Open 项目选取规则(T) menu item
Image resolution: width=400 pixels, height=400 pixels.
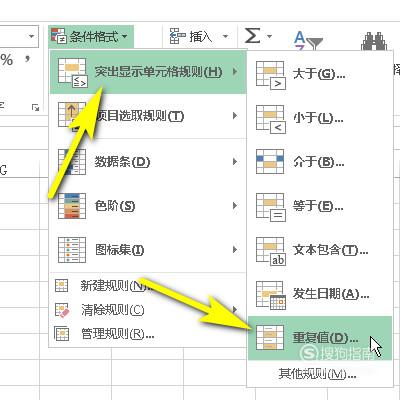pyautogui.click(x=148, y=116)
